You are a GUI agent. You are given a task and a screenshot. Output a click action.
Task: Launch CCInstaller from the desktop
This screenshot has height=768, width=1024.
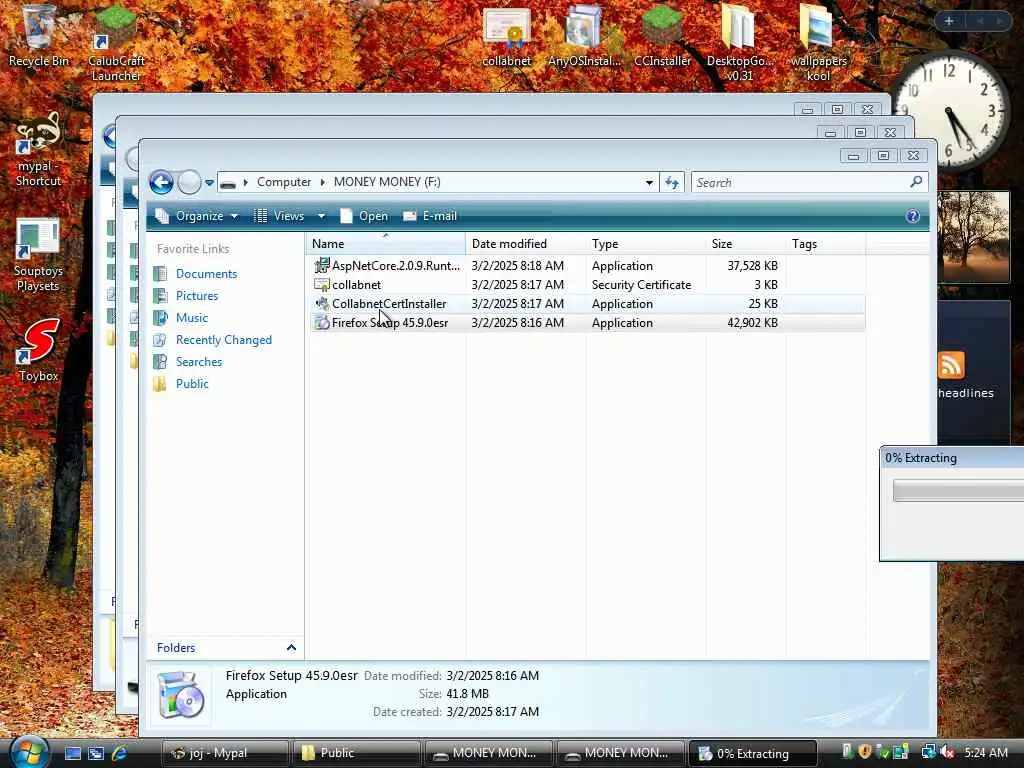[x=662, y=36]
